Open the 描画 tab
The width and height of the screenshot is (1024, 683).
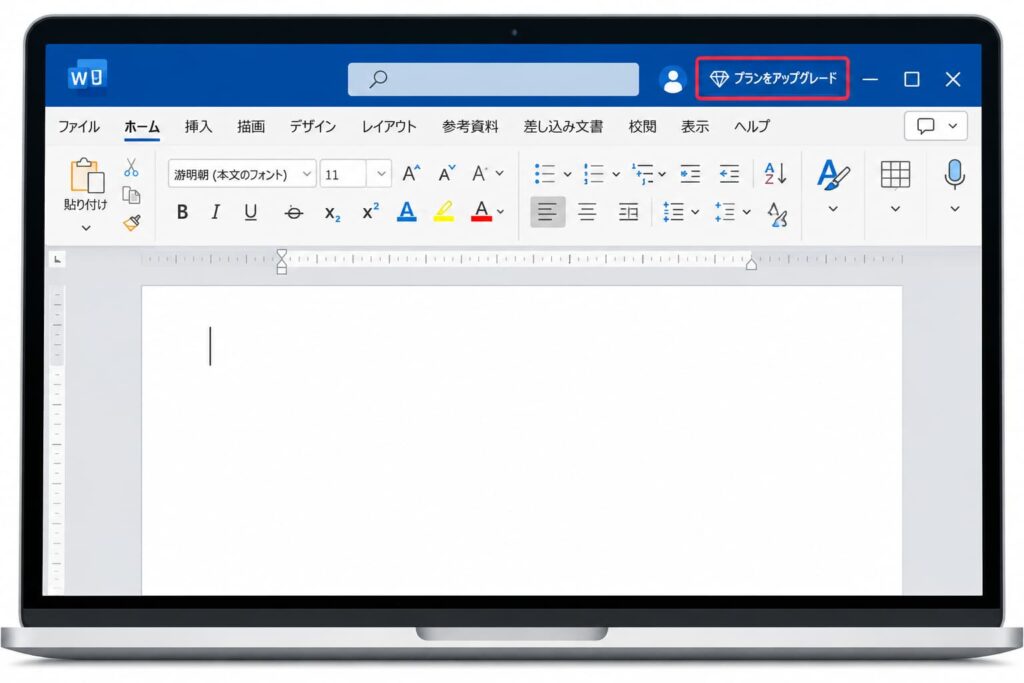(x=251, y=126)
